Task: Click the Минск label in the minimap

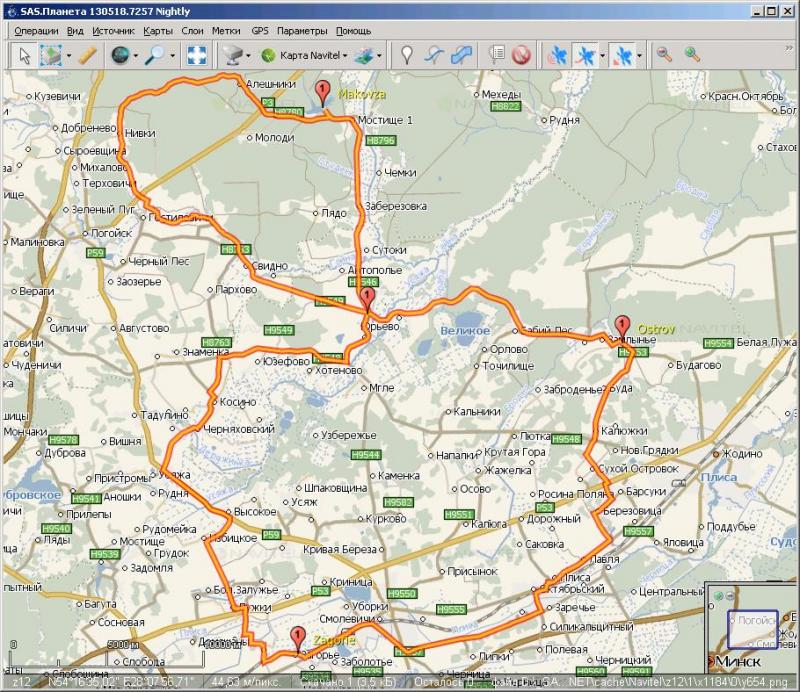Action: [x=737, y=662]
